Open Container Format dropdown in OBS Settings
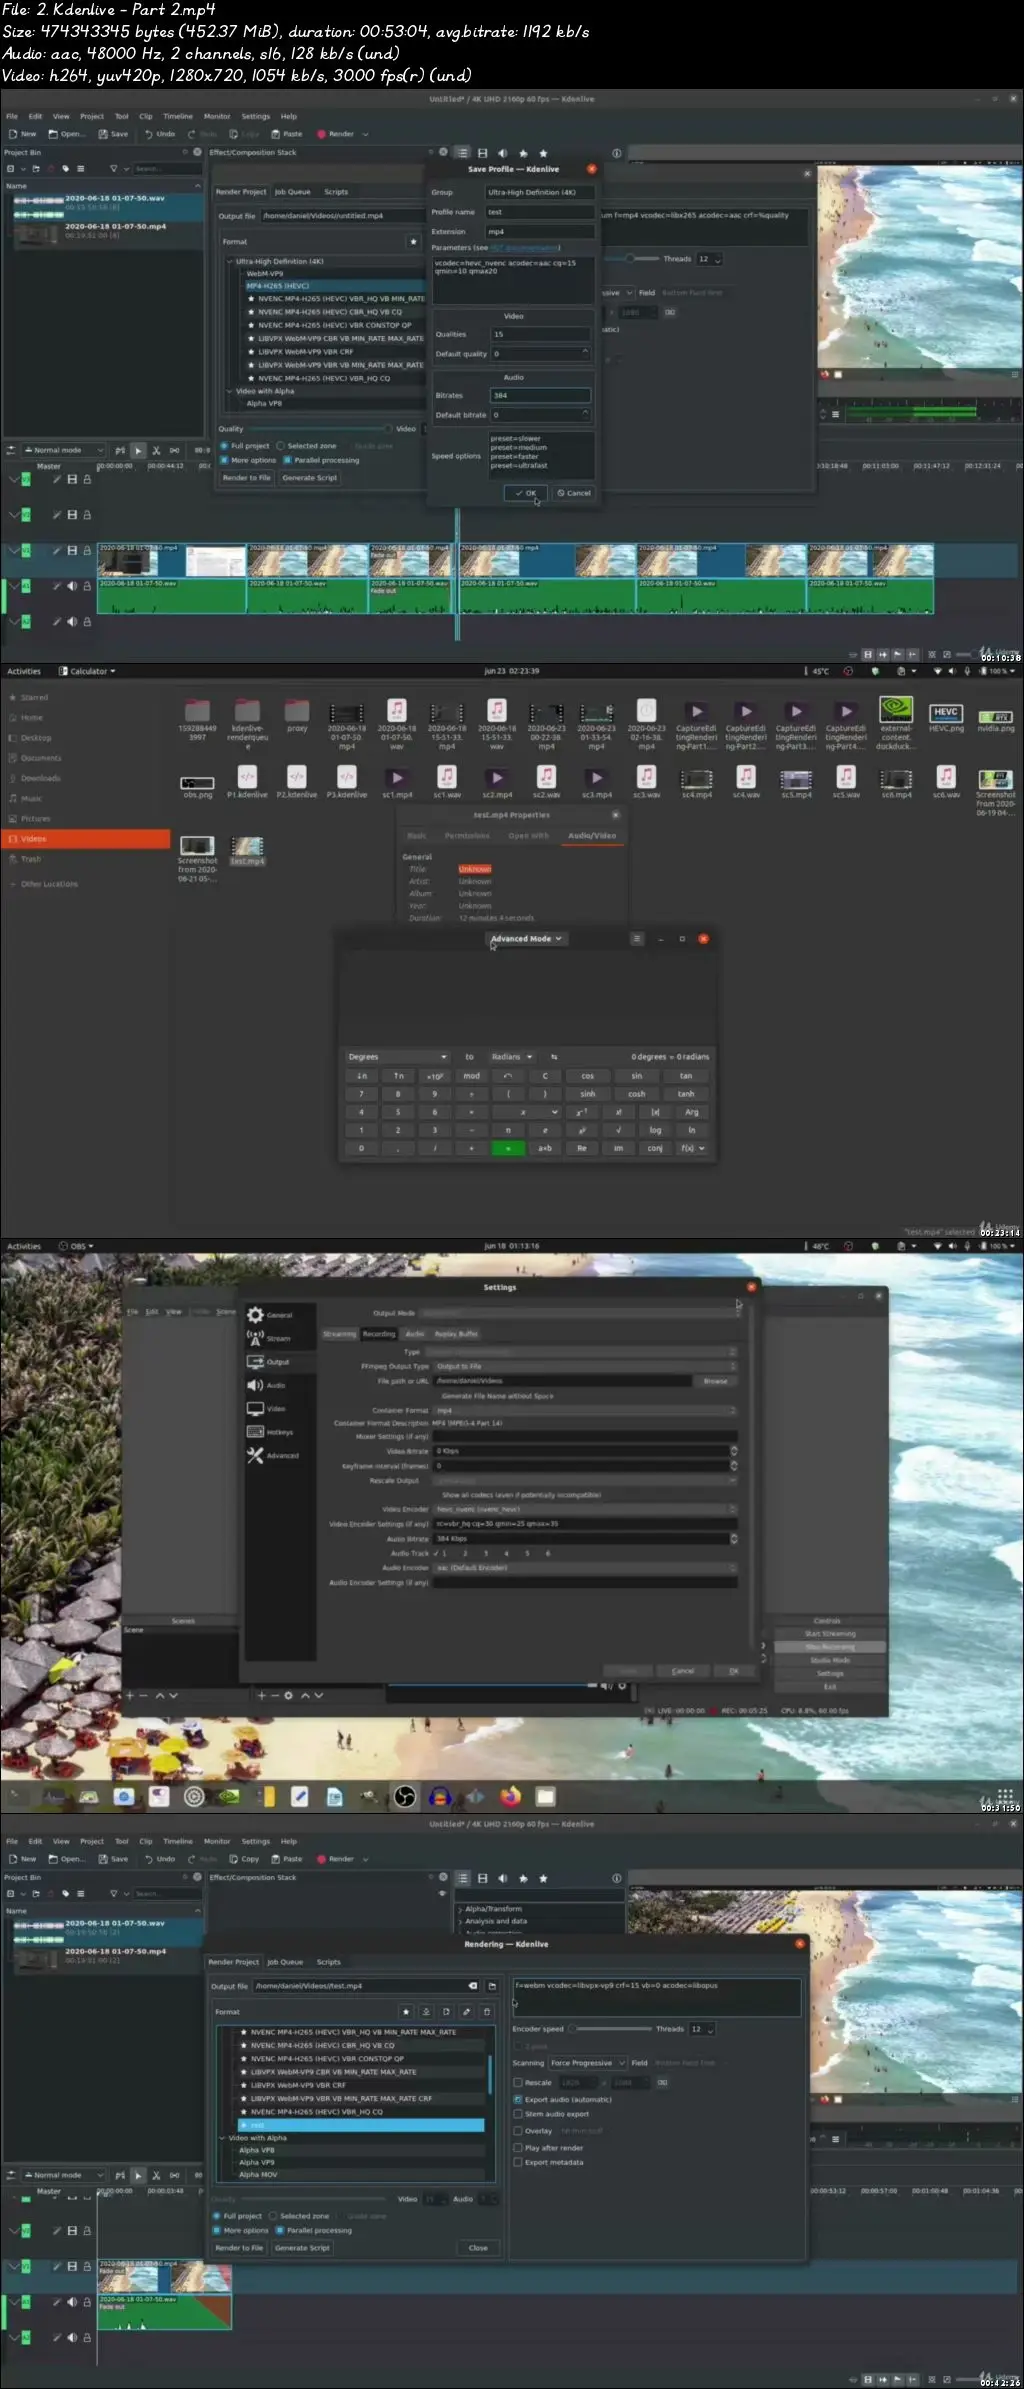1024x2389 pixels. [585, 1410]
